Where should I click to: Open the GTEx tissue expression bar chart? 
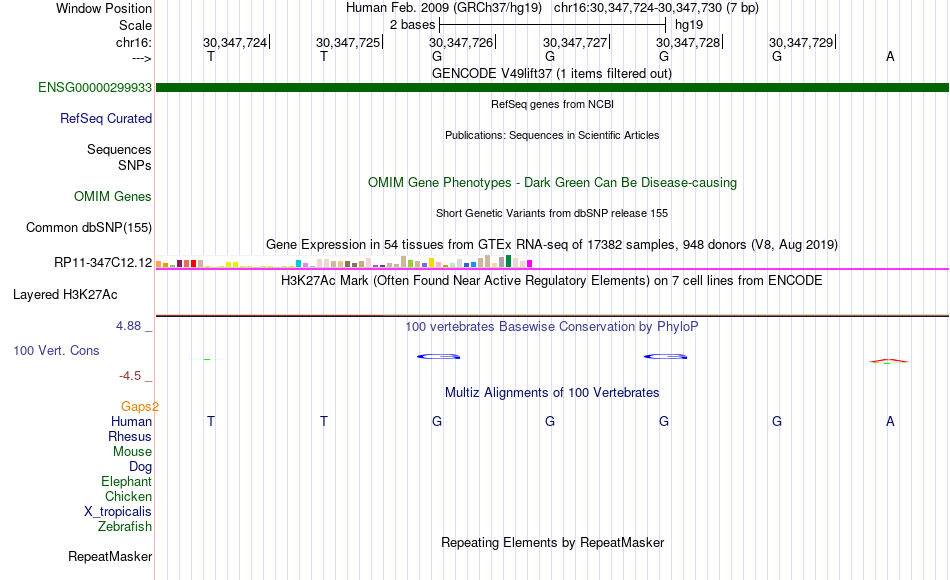[344, 261]
